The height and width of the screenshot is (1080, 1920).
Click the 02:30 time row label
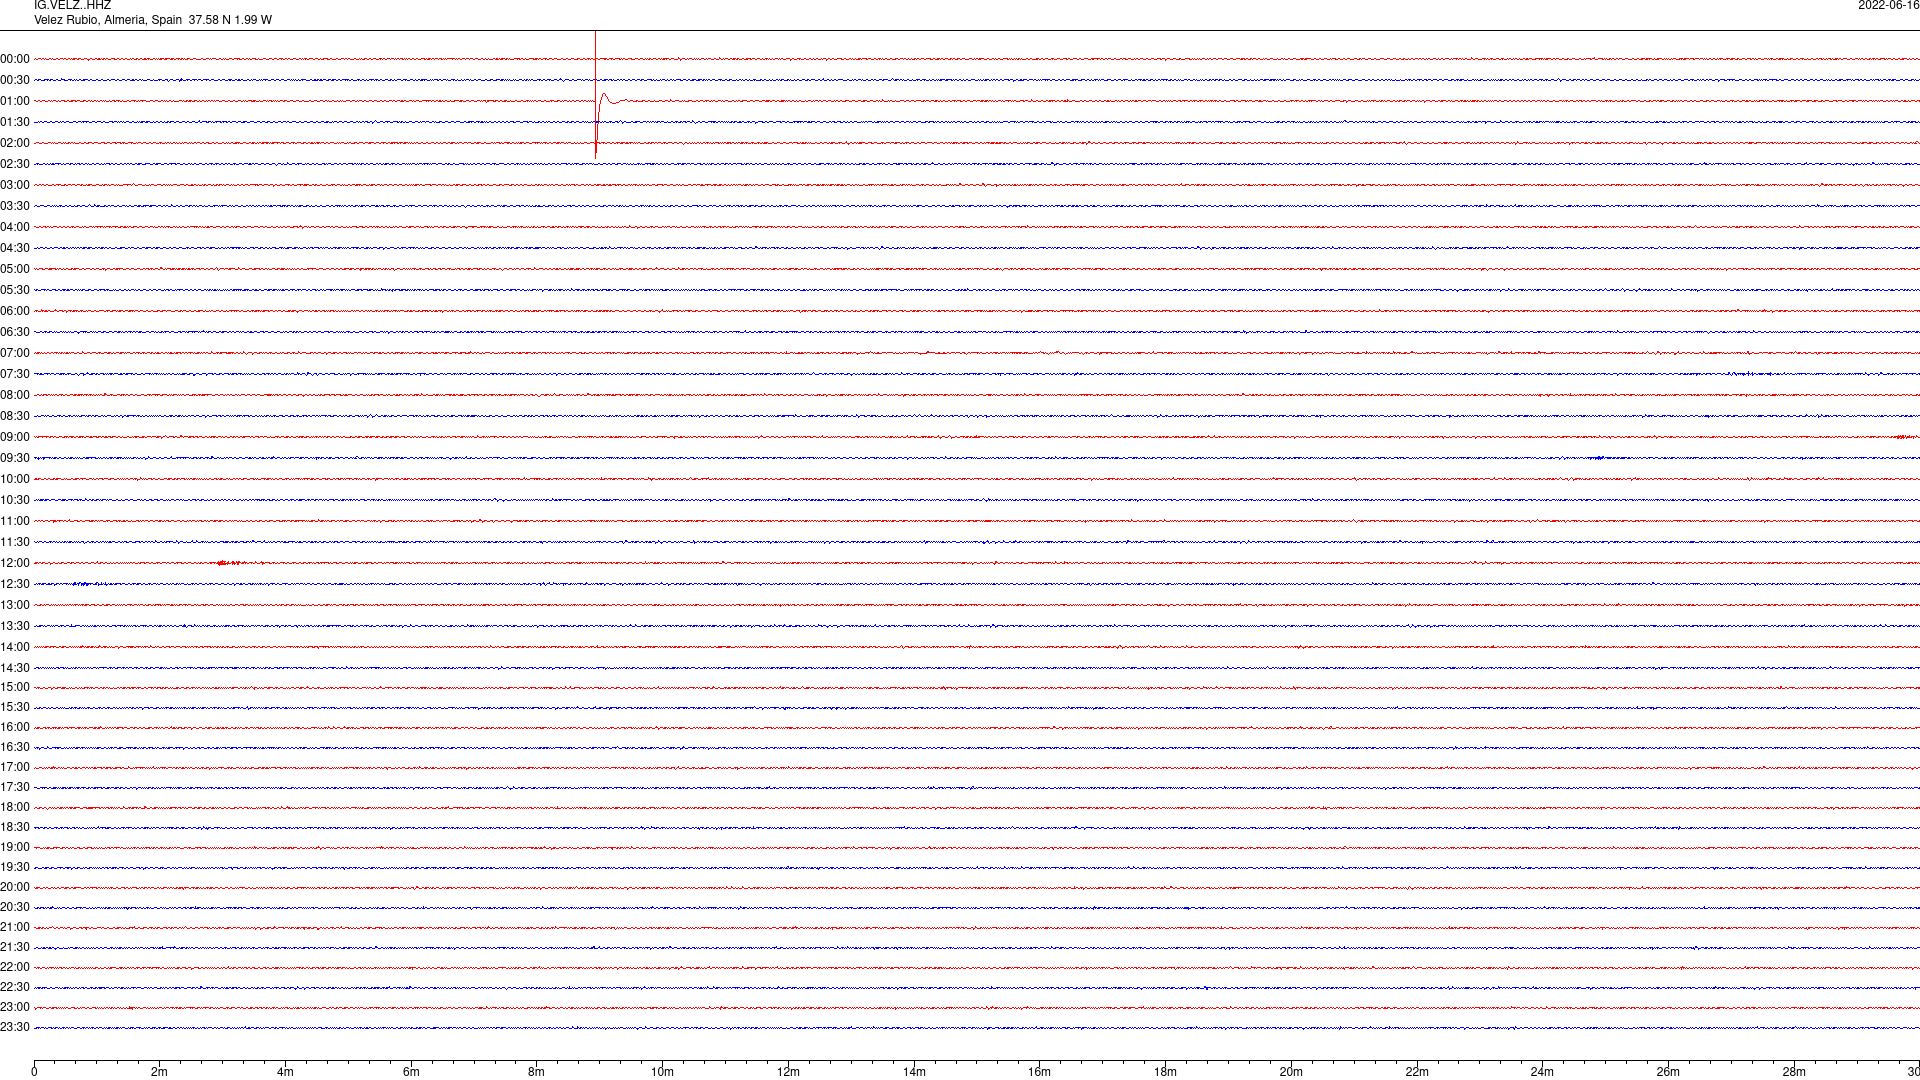pos(15,164)
